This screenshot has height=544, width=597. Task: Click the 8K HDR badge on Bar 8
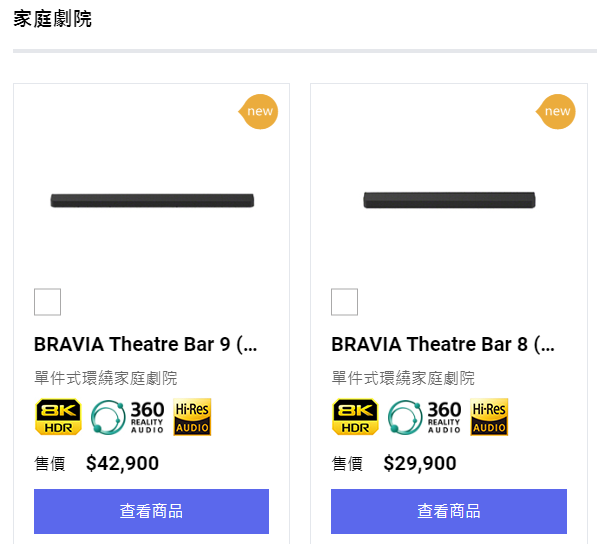point(355,416)
